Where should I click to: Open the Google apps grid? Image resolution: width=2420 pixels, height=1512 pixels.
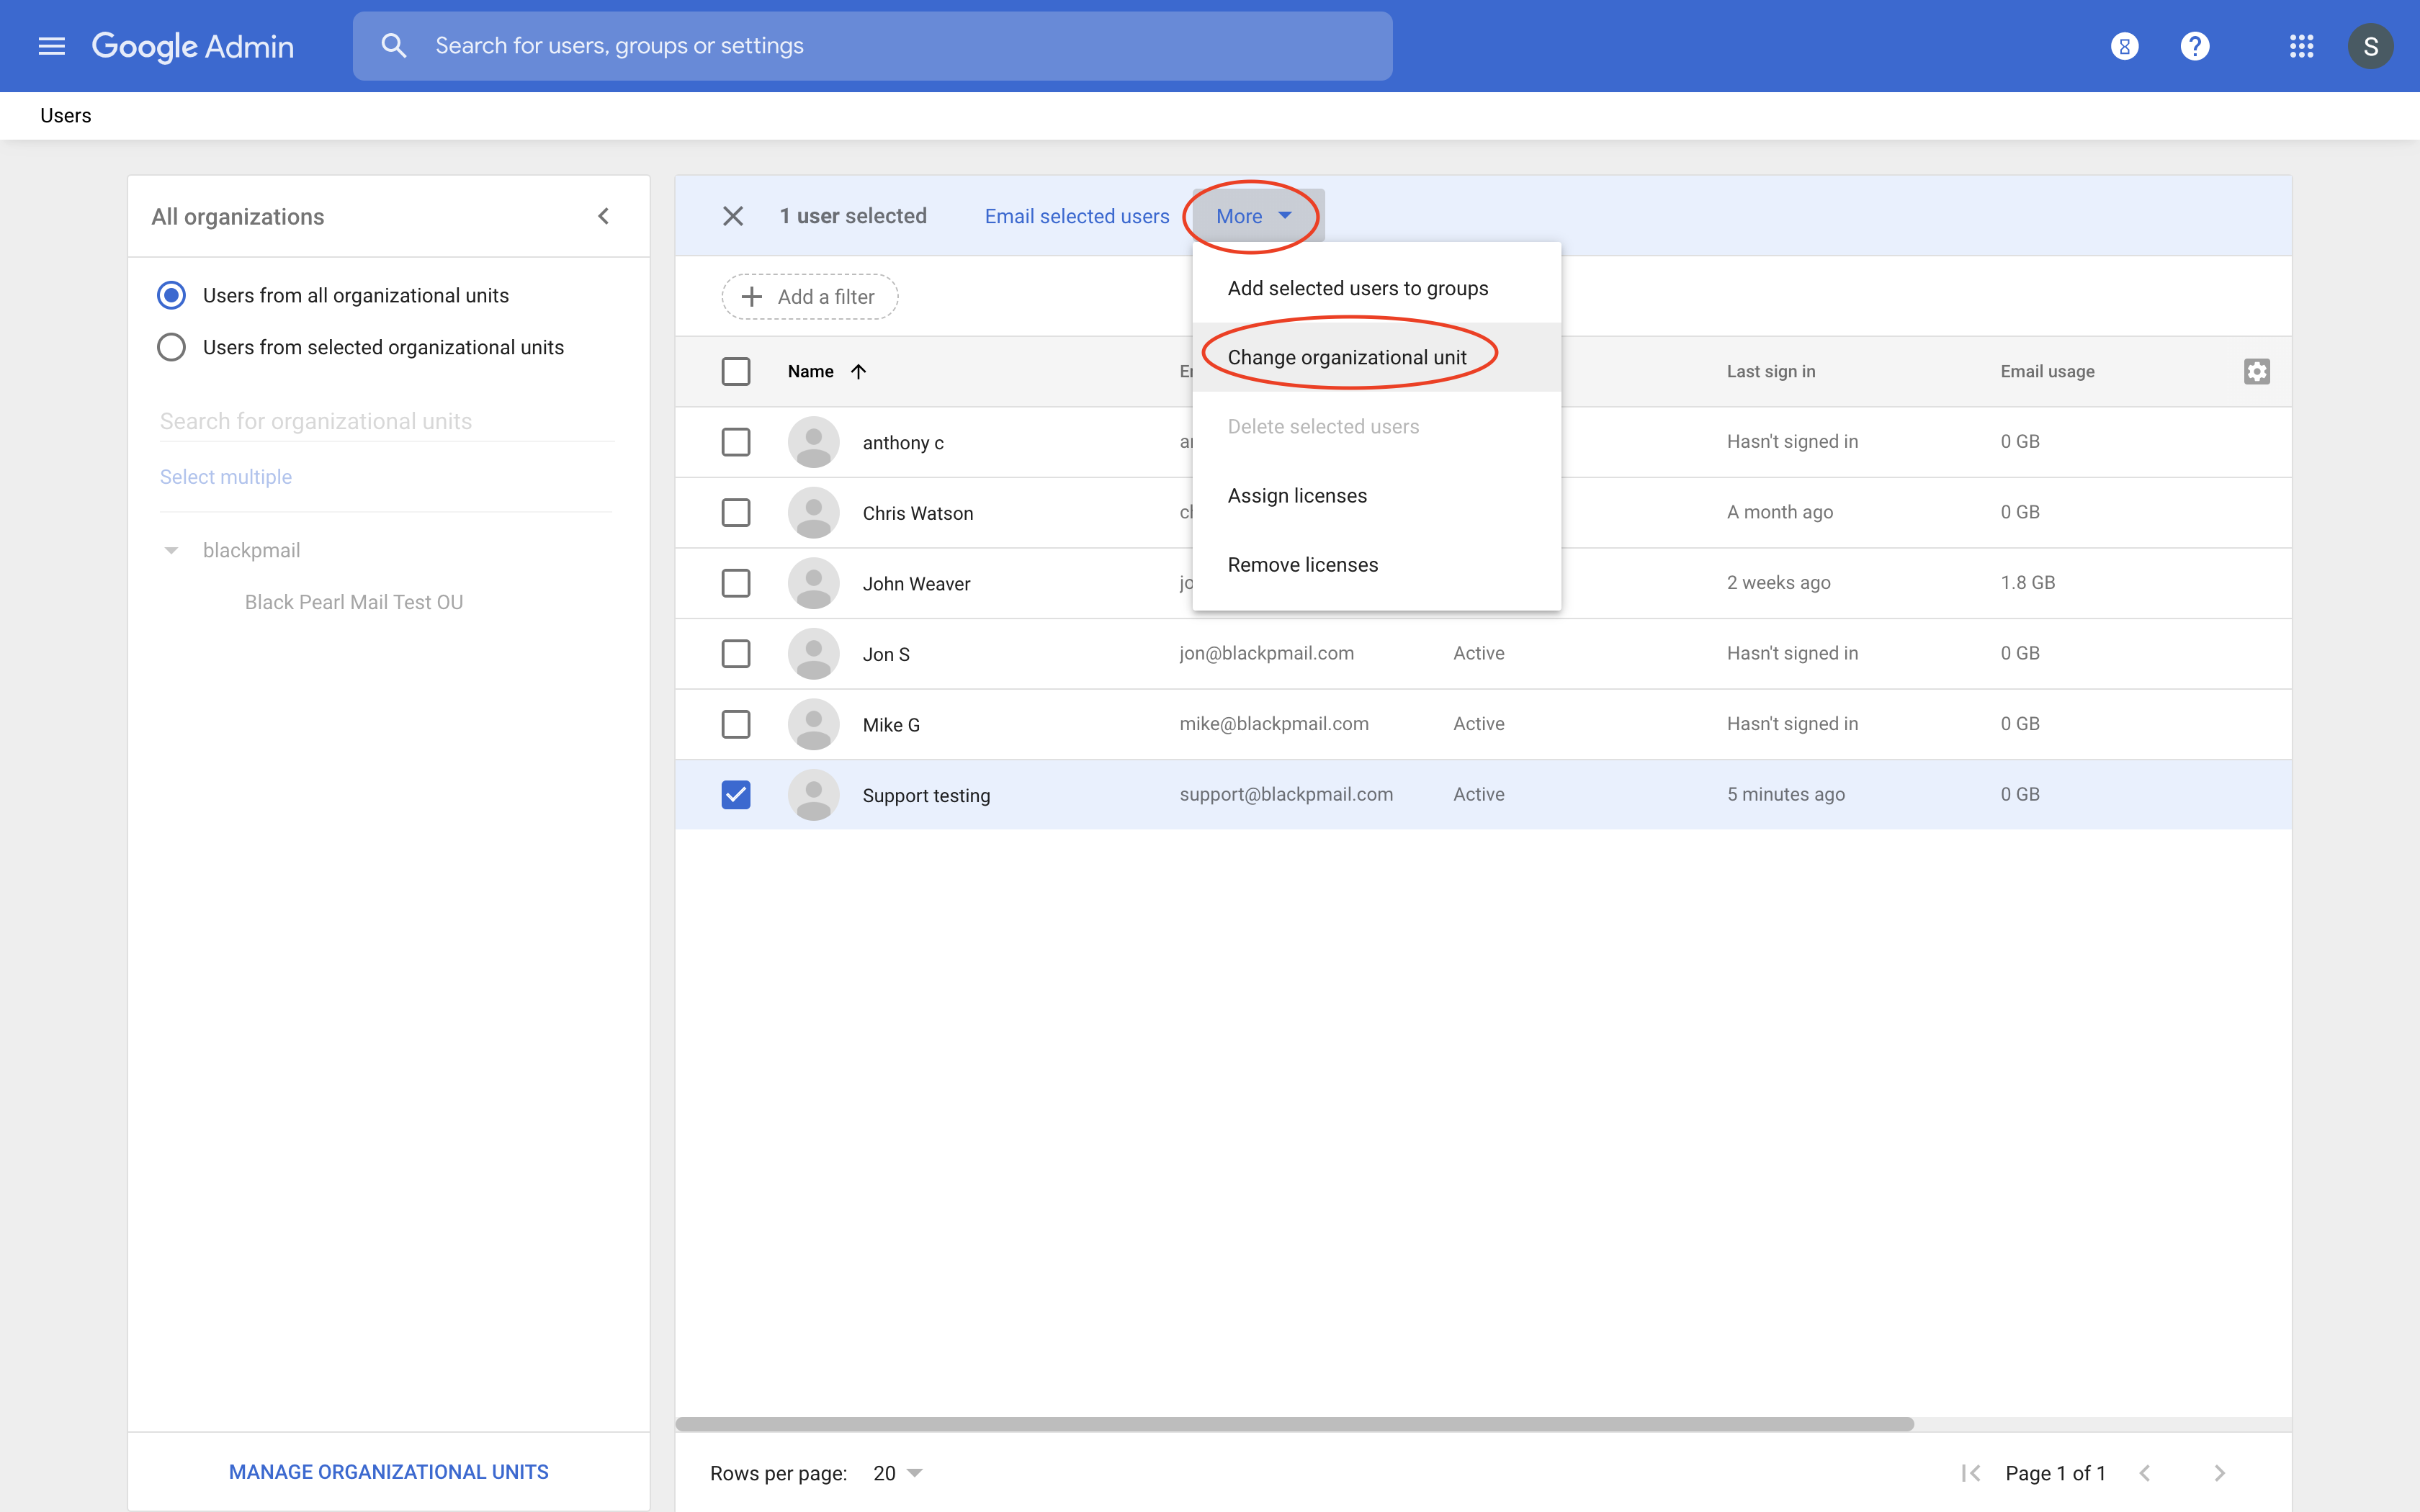click(2301, 46)
